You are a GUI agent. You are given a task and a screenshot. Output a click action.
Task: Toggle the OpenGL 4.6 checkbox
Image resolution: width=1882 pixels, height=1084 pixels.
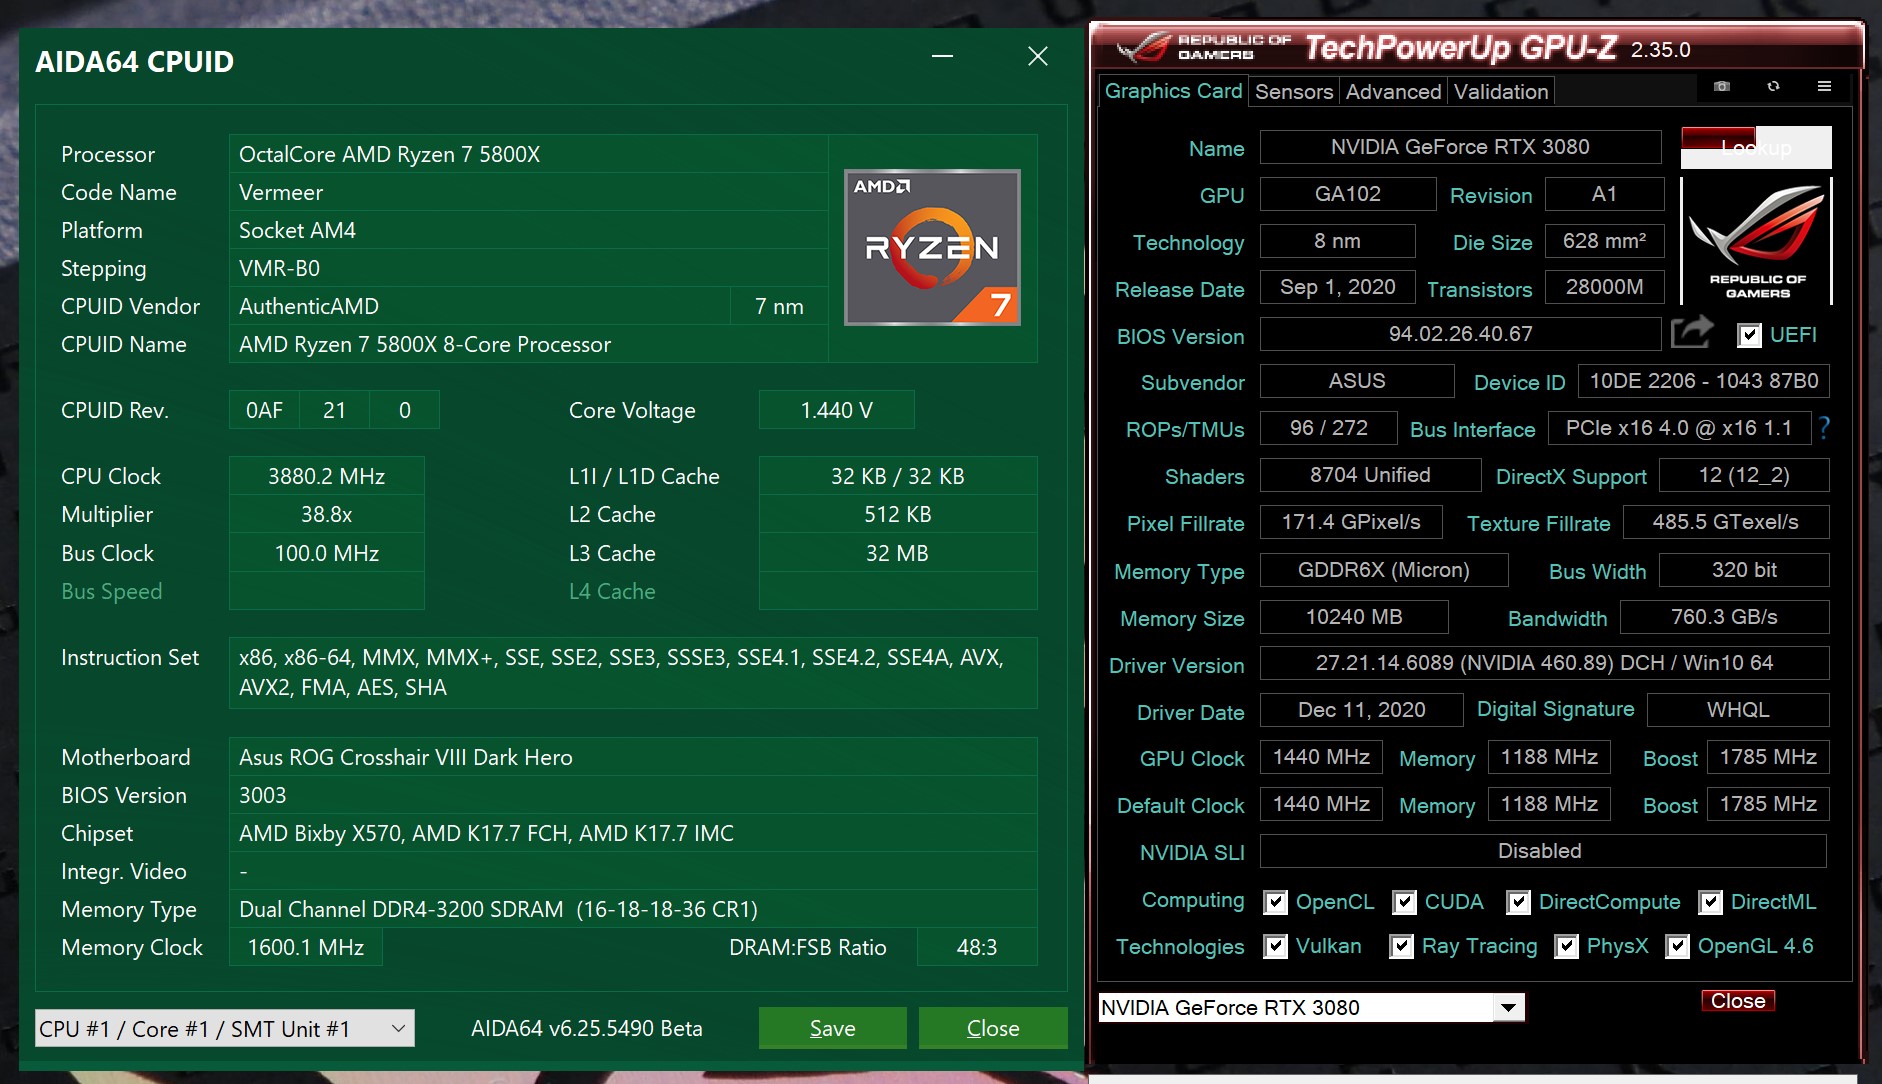tap(1677, 946)
